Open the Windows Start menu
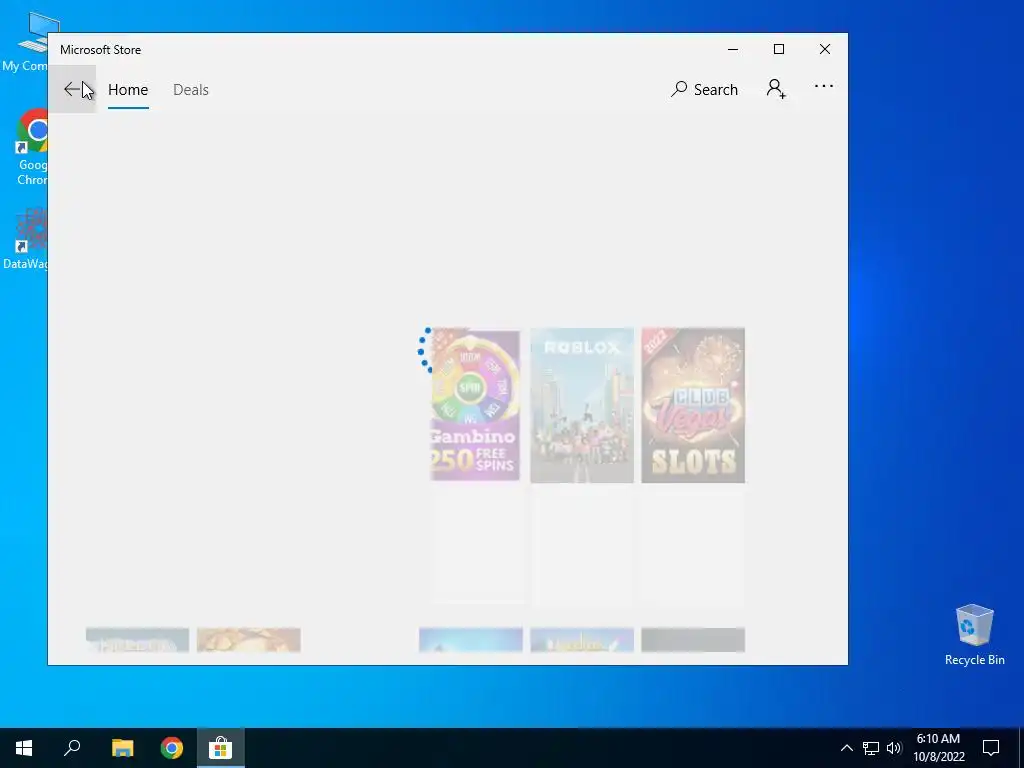The width and height of the screenshot is (1024, 768). (24, 748)
